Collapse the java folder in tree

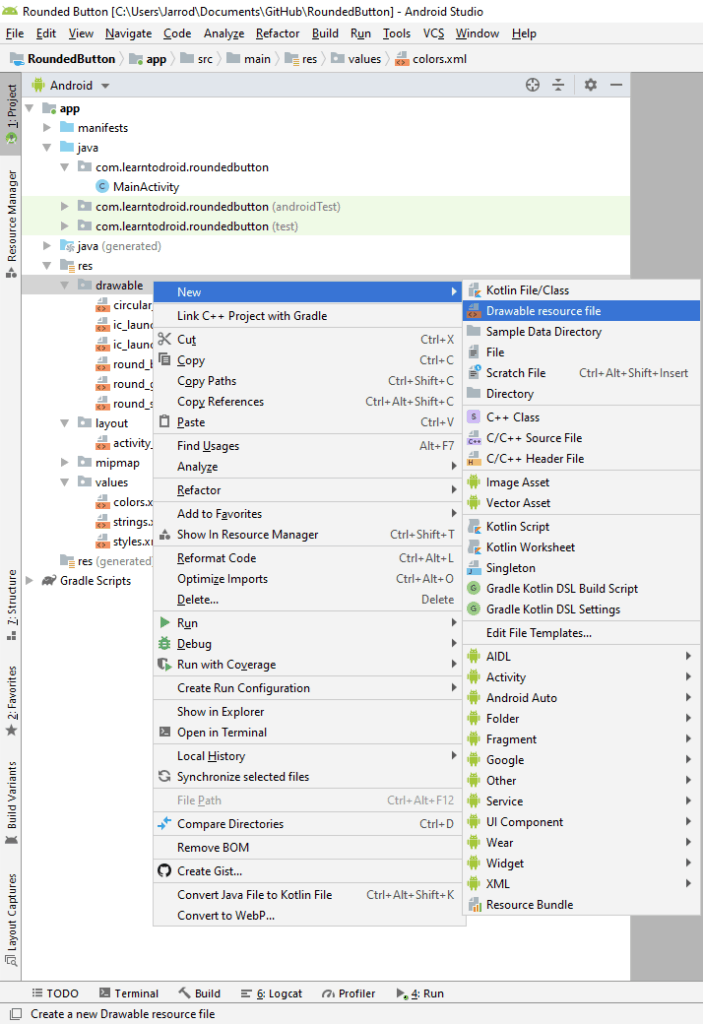tap(47, 147)
